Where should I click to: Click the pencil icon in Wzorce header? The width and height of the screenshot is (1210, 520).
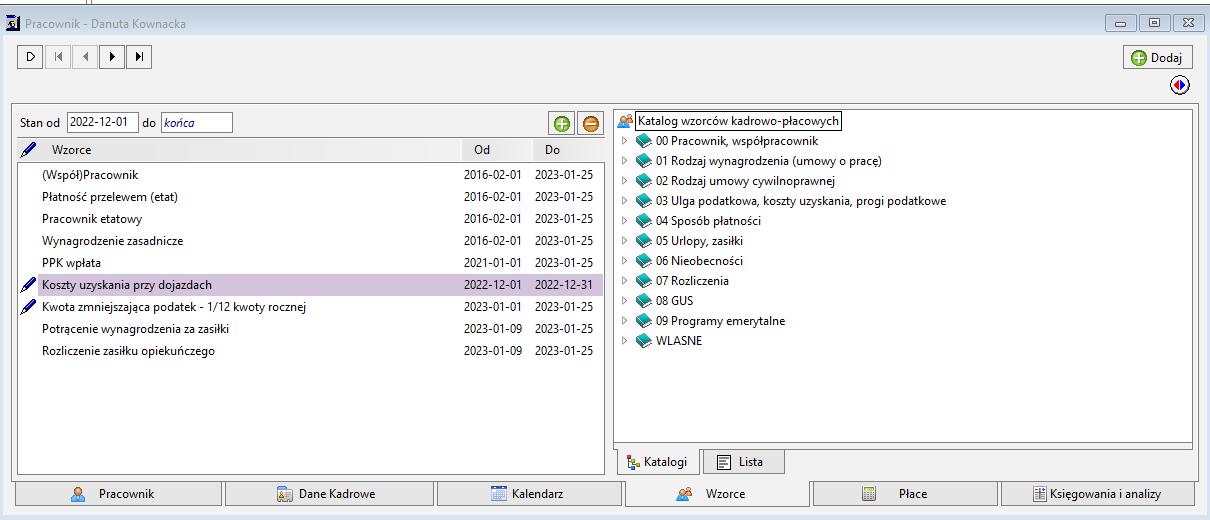[28, 150]
